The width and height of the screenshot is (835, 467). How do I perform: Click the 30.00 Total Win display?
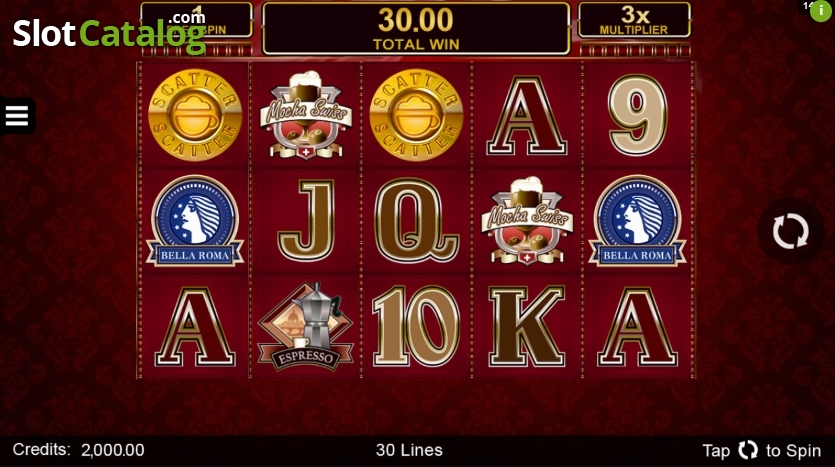[416, 29]
